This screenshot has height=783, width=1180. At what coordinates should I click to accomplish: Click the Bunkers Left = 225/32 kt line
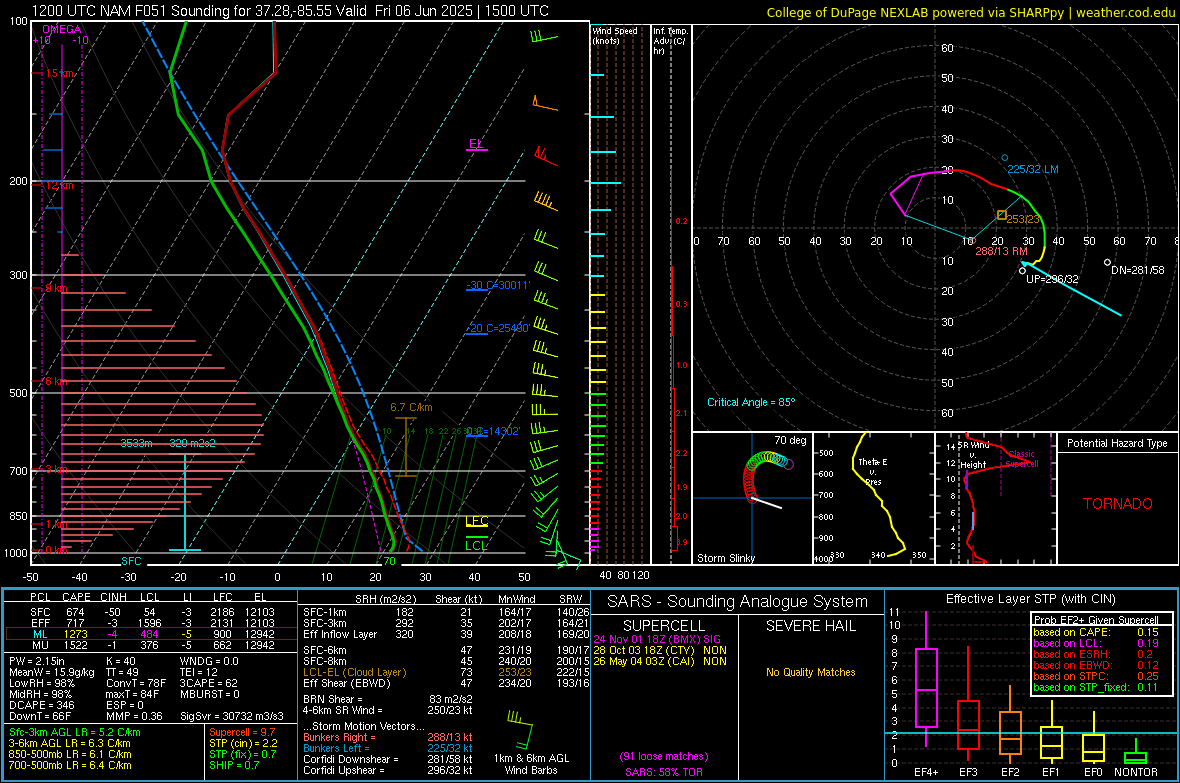tap(388, 748)
